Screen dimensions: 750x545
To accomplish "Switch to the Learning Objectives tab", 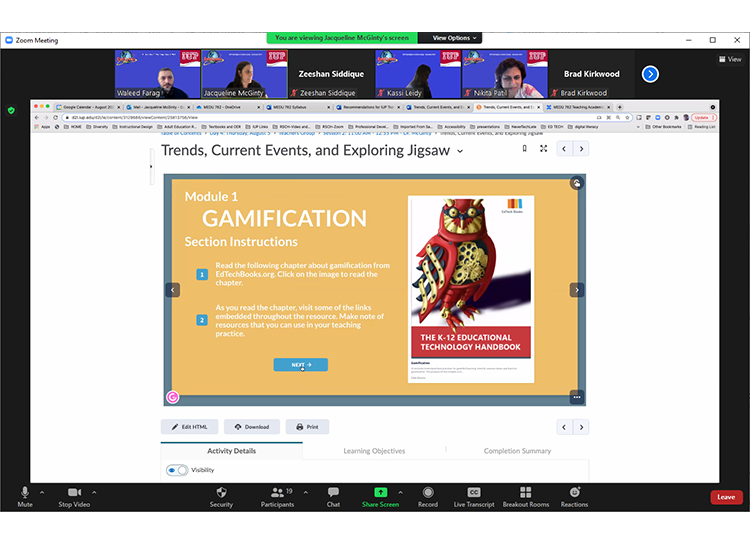I will [374, 451].
